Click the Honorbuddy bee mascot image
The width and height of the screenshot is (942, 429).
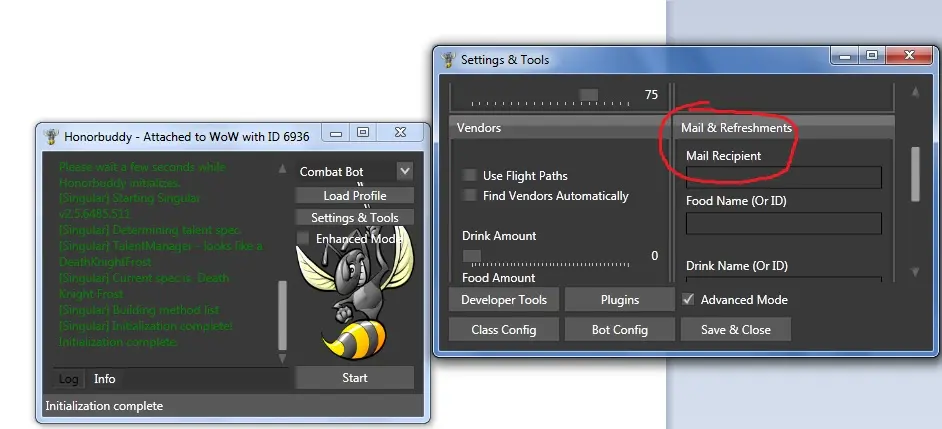tap(355, 294)
